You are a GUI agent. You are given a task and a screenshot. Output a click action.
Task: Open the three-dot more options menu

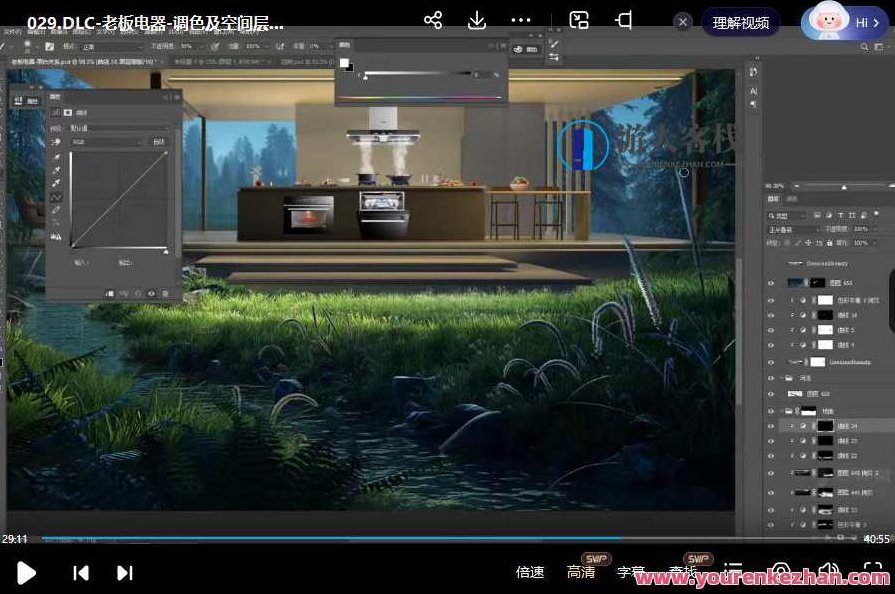pyautogui.click(x=521, y=21)
